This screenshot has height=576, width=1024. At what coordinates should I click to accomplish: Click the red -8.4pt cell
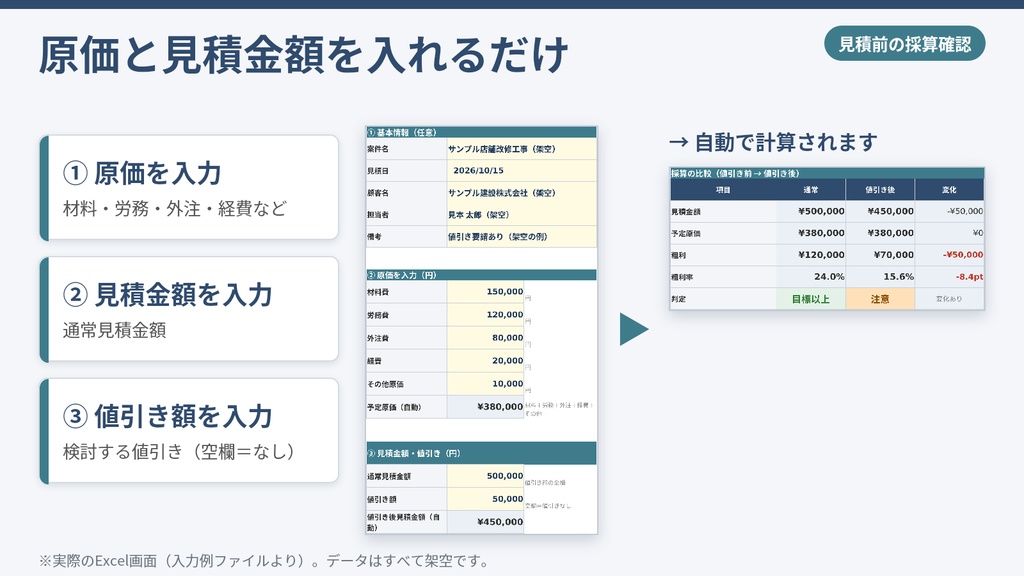click(949, 276)
